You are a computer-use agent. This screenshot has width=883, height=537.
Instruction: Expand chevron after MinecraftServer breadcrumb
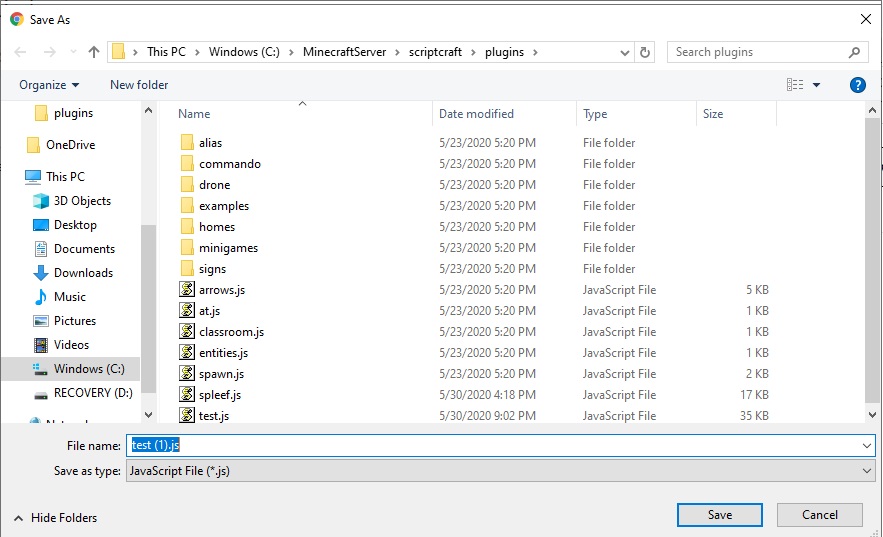397,52
